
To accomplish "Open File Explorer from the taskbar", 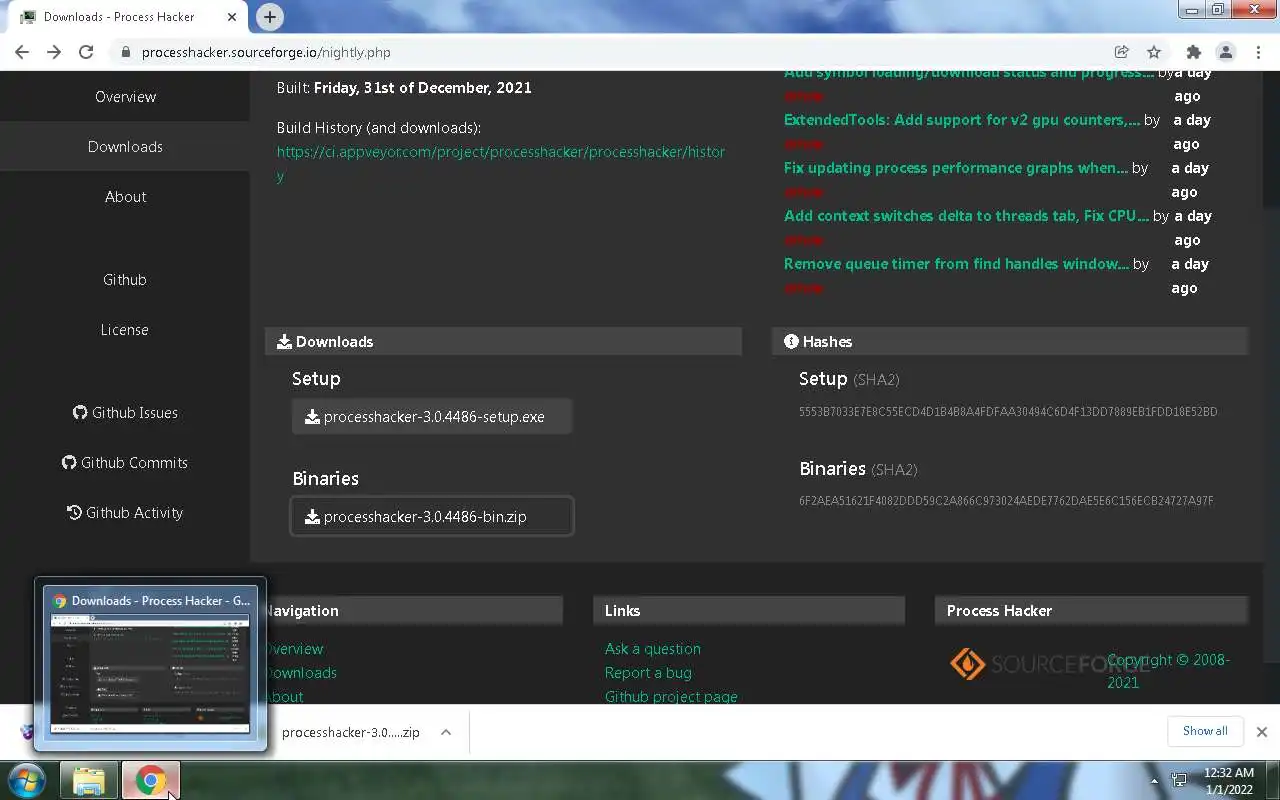I will [89, 781].
